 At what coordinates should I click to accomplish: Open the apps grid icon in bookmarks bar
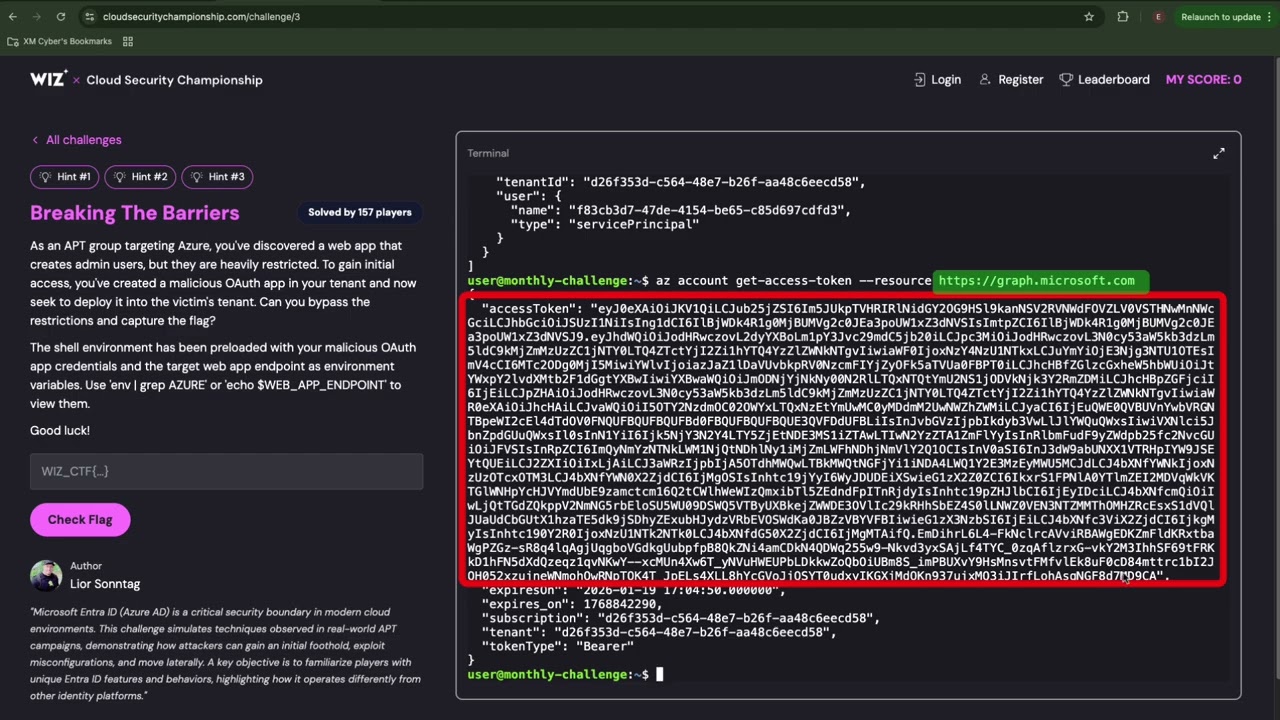coord(128,41)
